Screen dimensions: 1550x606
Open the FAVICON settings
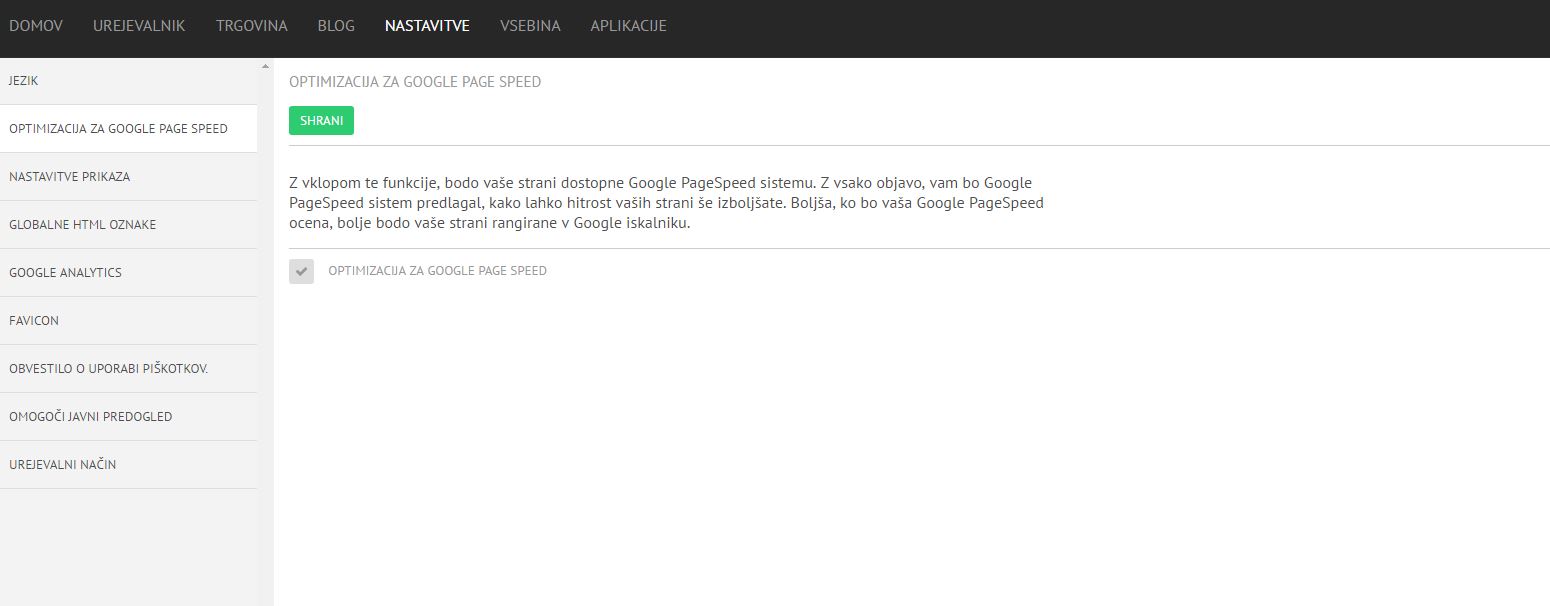point(128,321)
